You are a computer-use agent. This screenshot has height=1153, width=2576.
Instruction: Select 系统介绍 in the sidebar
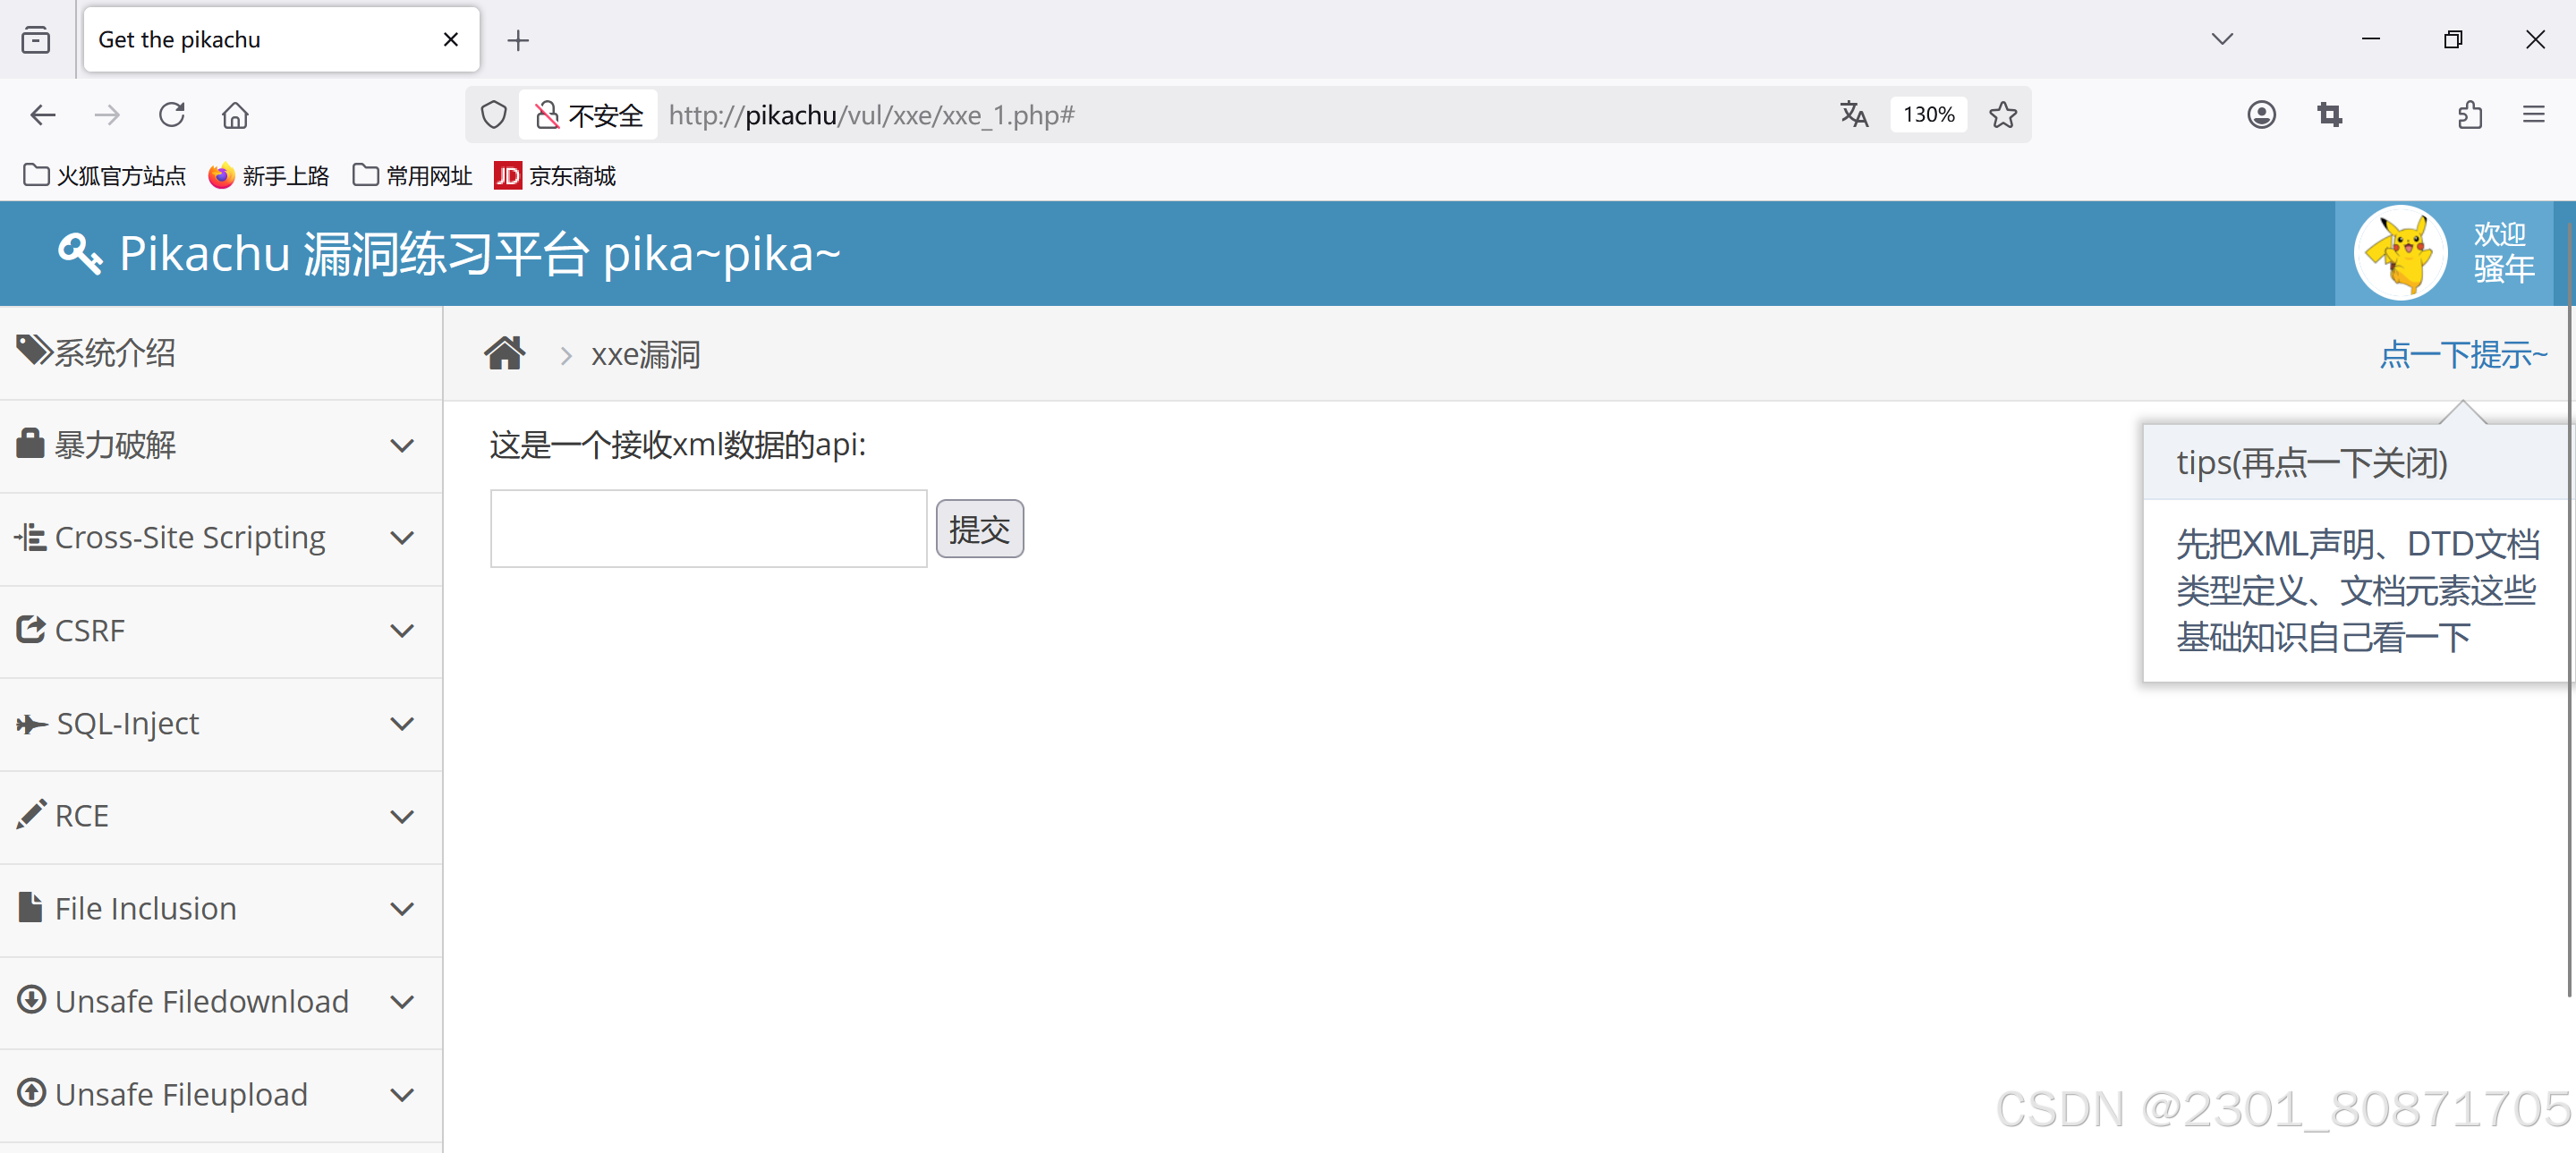pyautogui.click(x=115, y=352)
